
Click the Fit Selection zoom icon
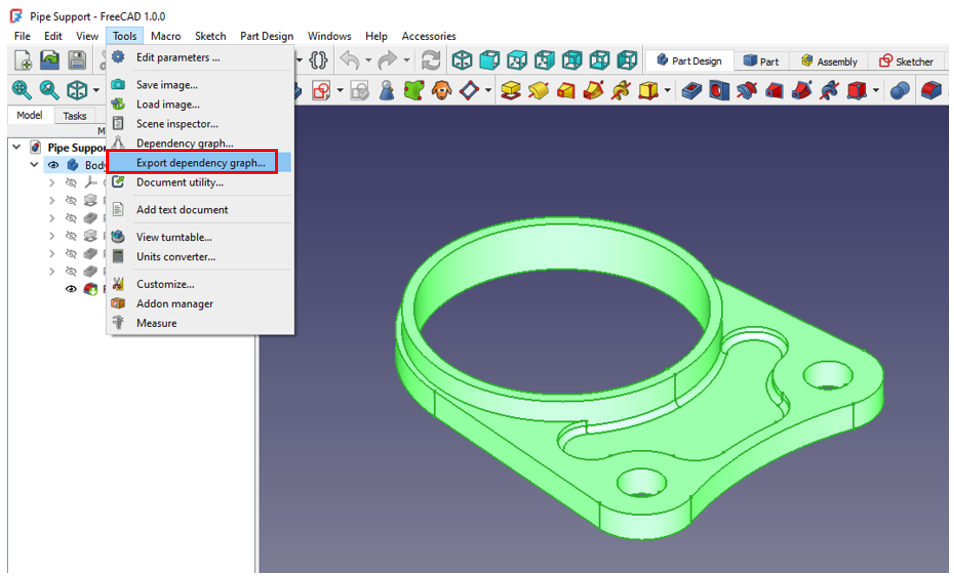[48, 91]
